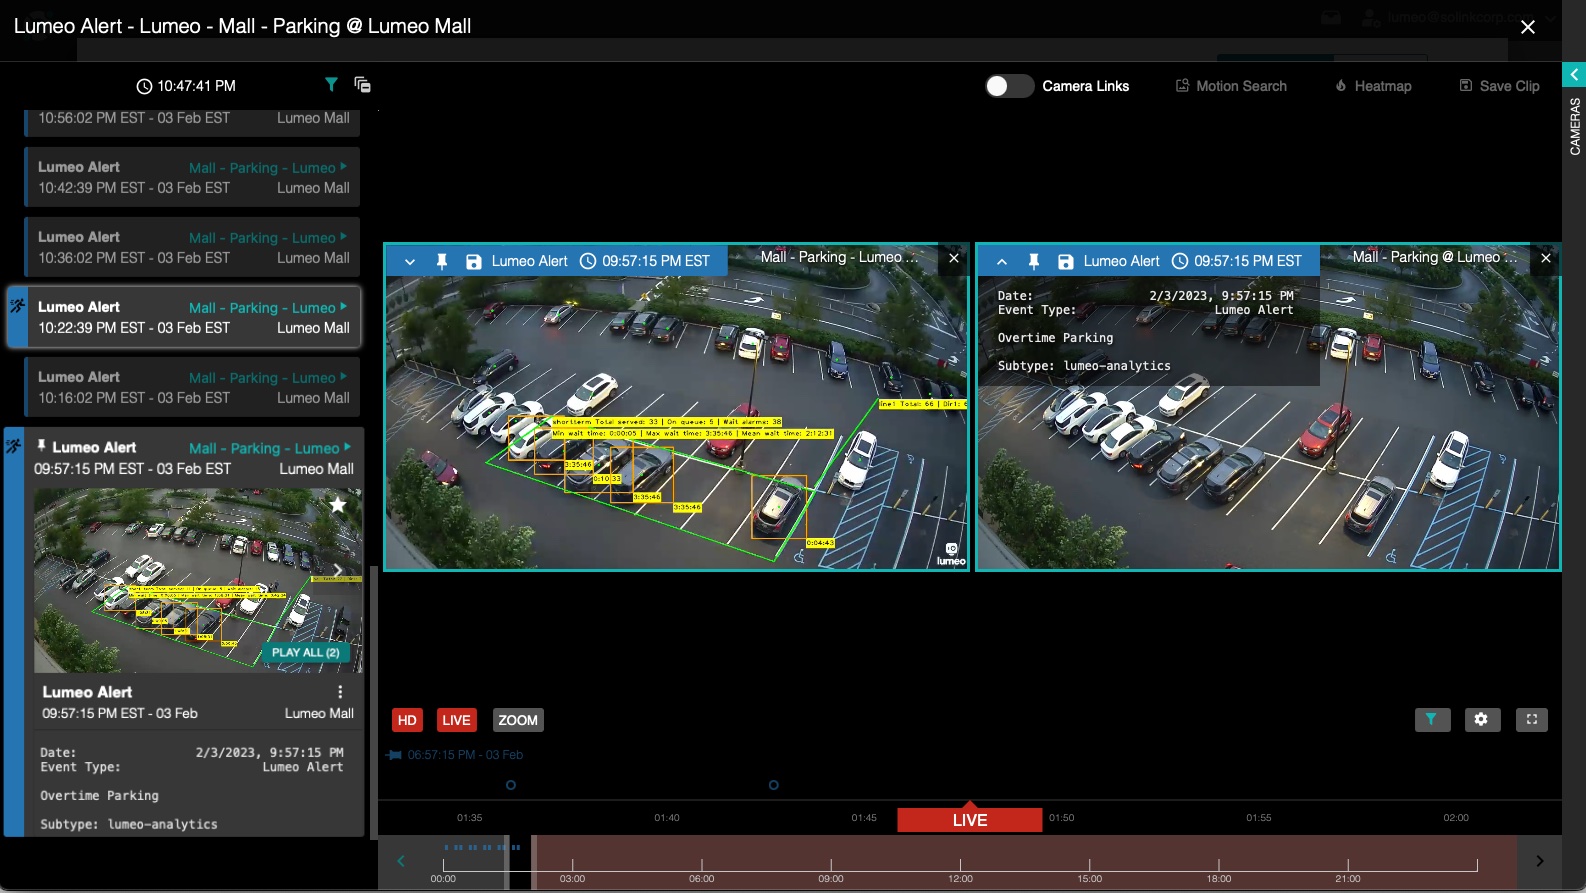This screenshot has height=893, width=1586.
Task: Enter fullscreen video view
Action: pos(1531,719)
